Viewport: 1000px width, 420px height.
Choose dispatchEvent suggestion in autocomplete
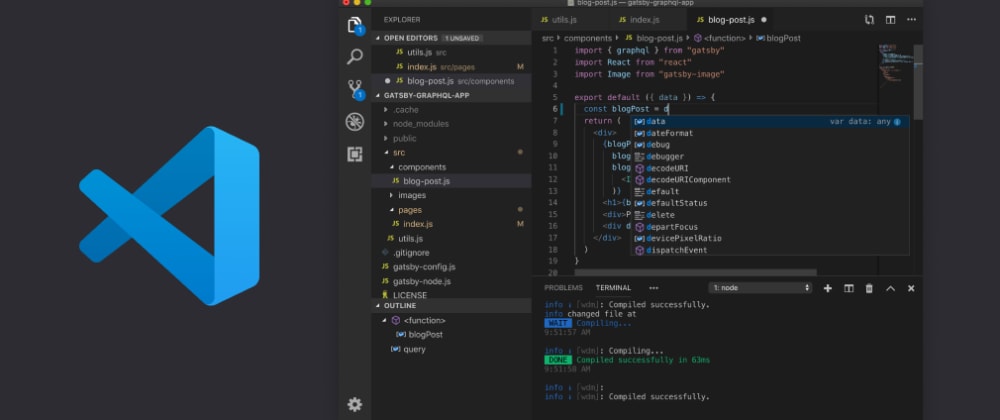click(770, 250)
